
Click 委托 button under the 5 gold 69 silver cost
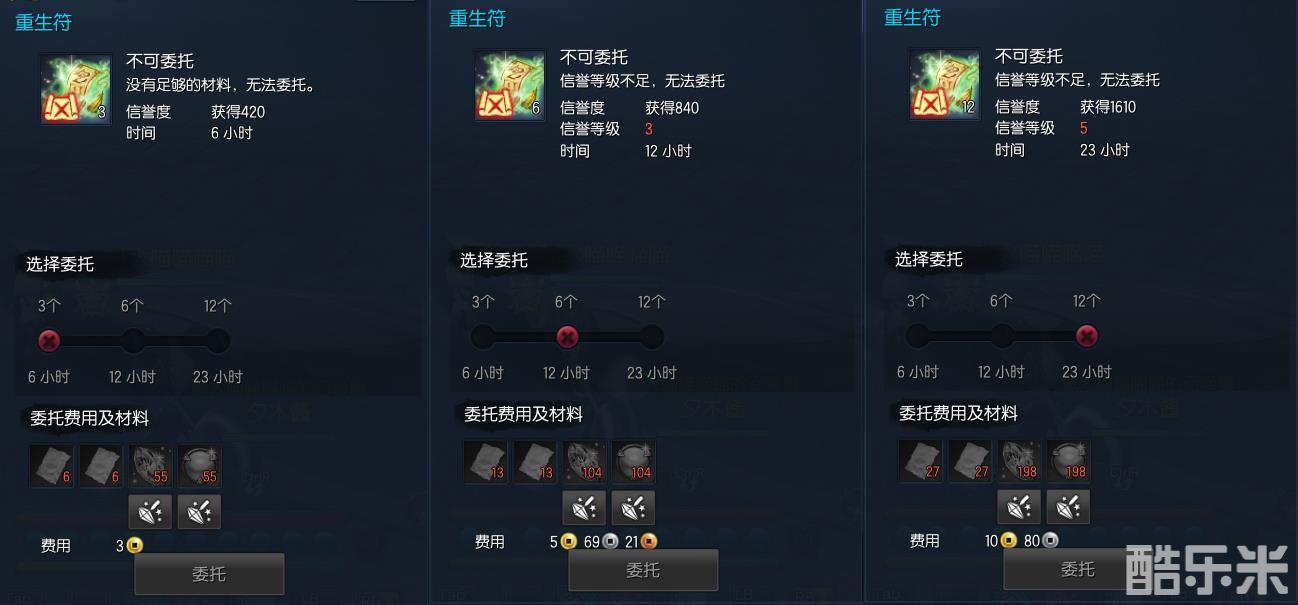pos(643,570)
